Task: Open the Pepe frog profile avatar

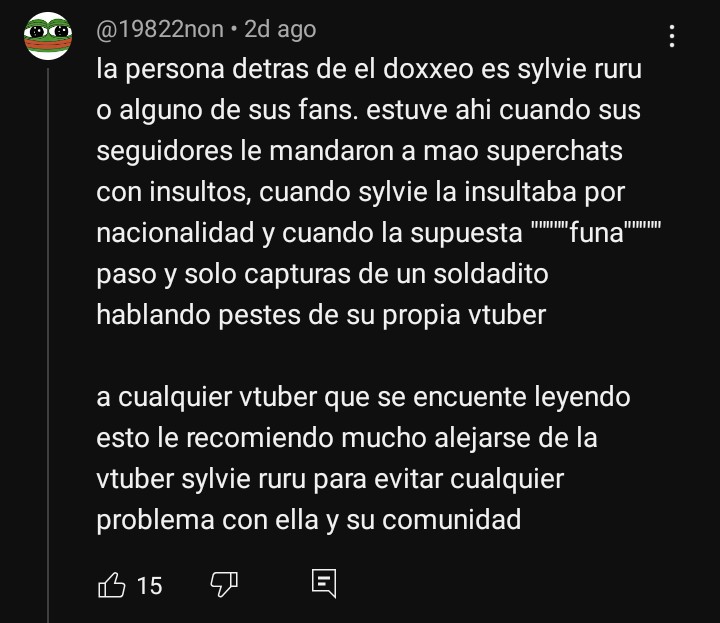Action: 48,36
